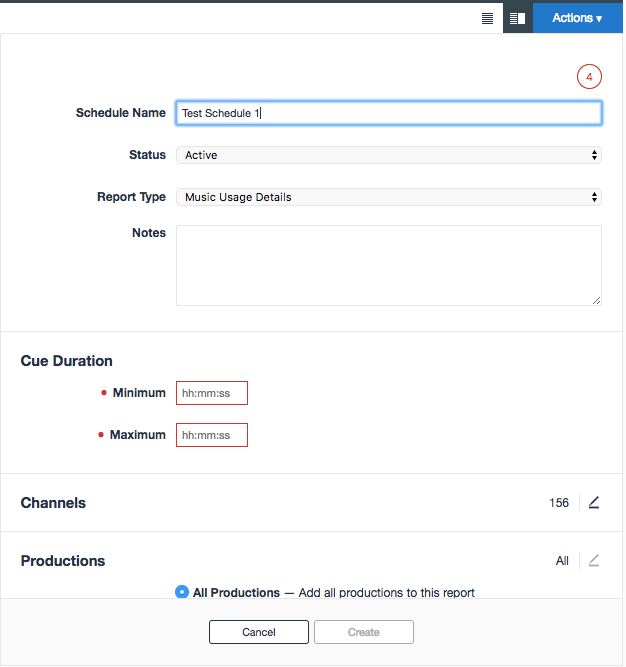Click the Cancel button
626x667 pixels.
point(259,632)
